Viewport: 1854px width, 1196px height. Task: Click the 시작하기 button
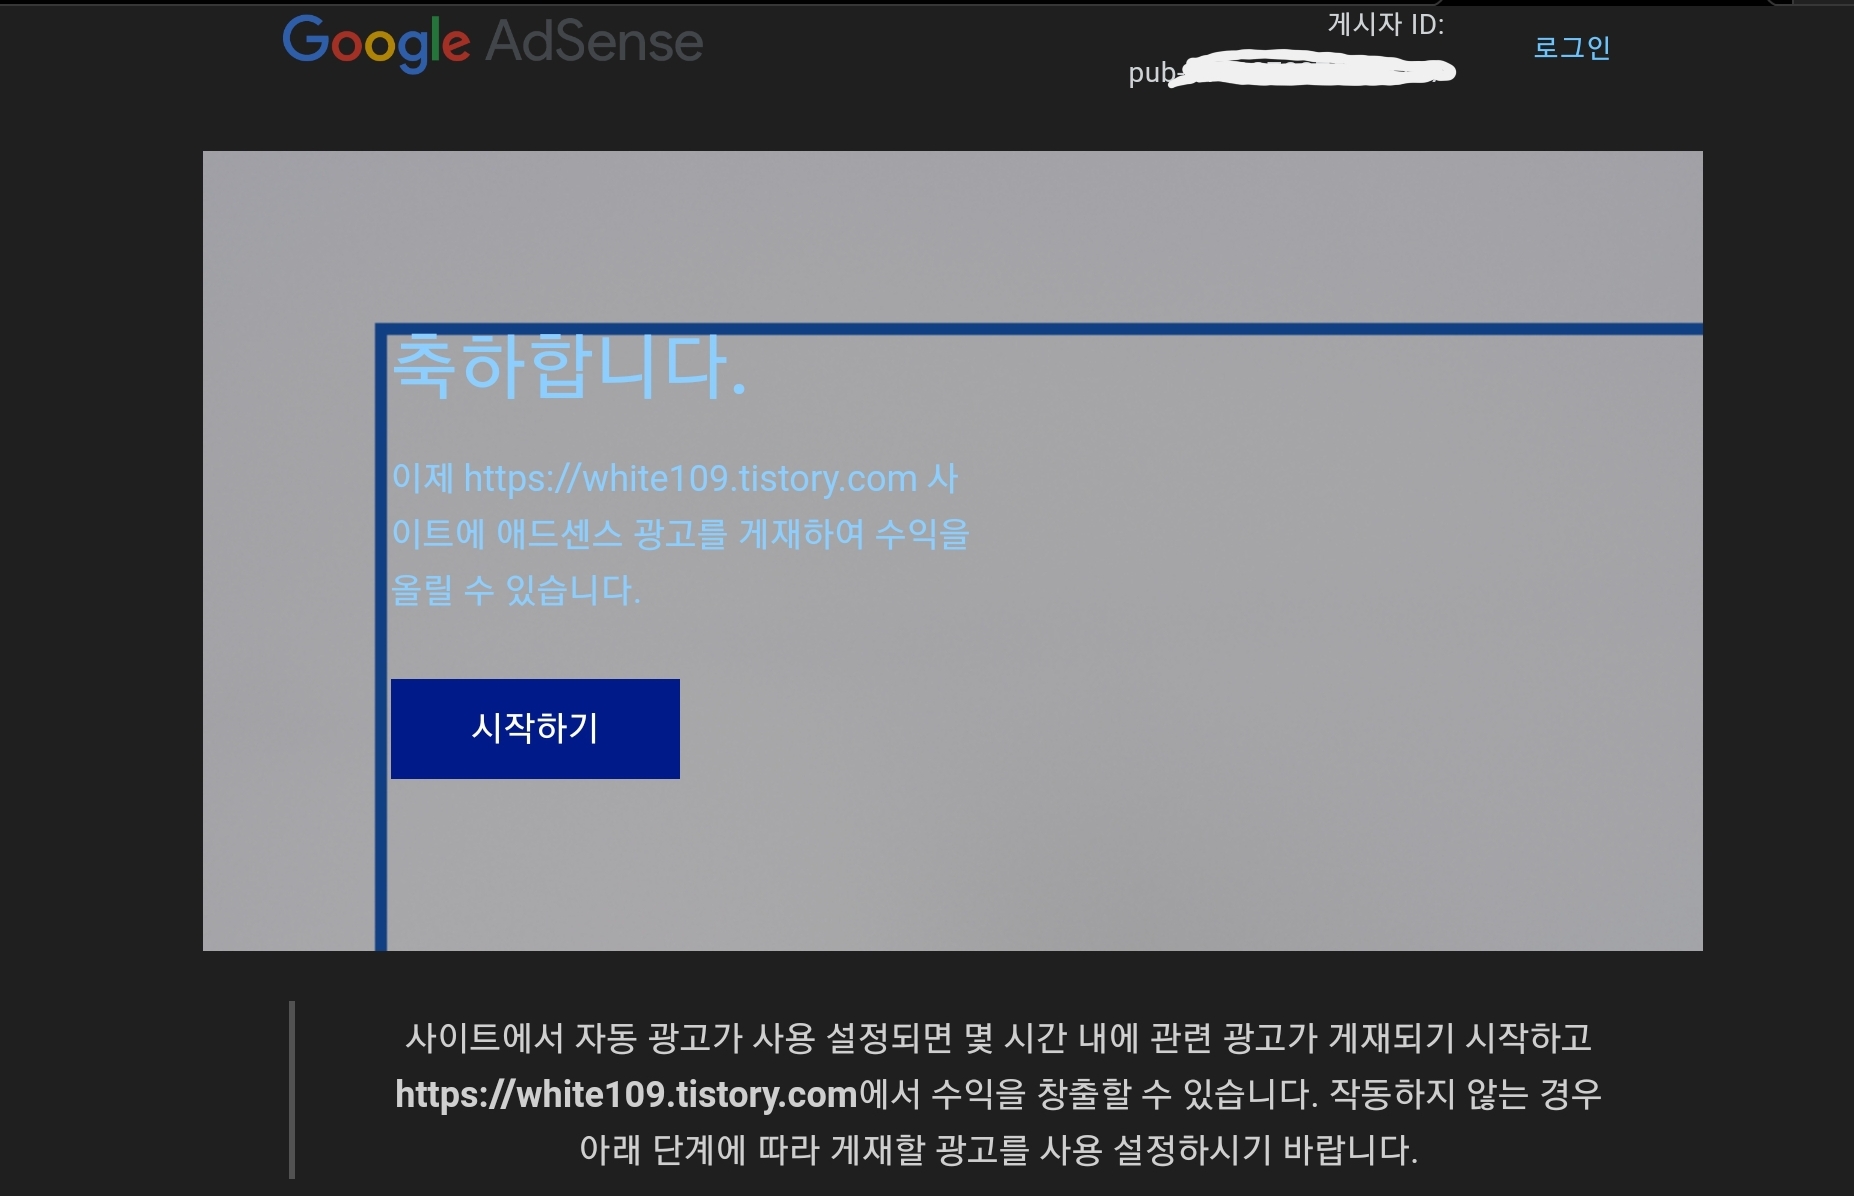(x=535, y=728)
